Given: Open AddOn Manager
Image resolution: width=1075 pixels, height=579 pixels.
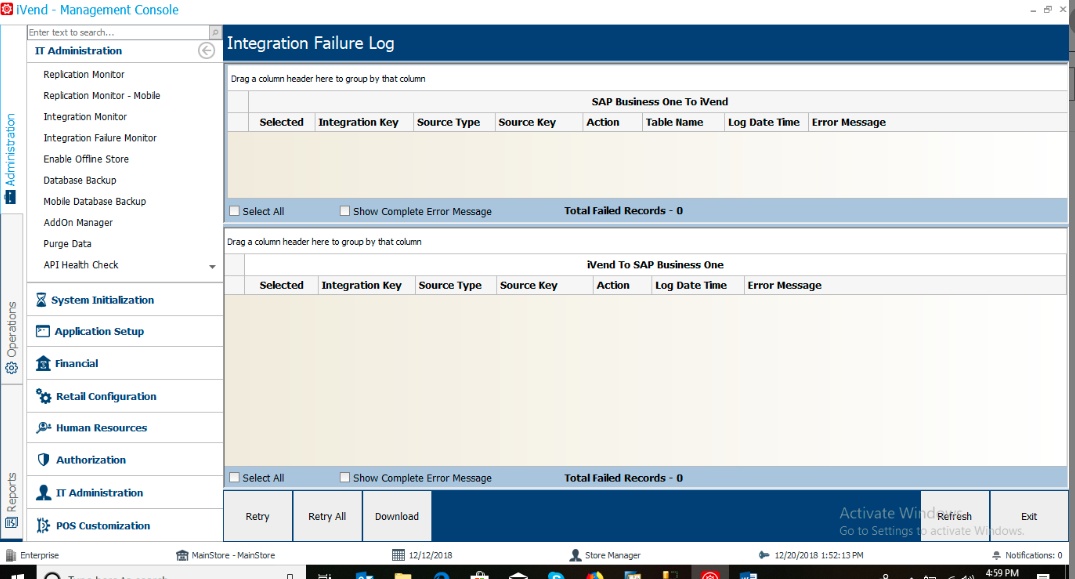Looking at the screenshot, I should click(78, 223).
